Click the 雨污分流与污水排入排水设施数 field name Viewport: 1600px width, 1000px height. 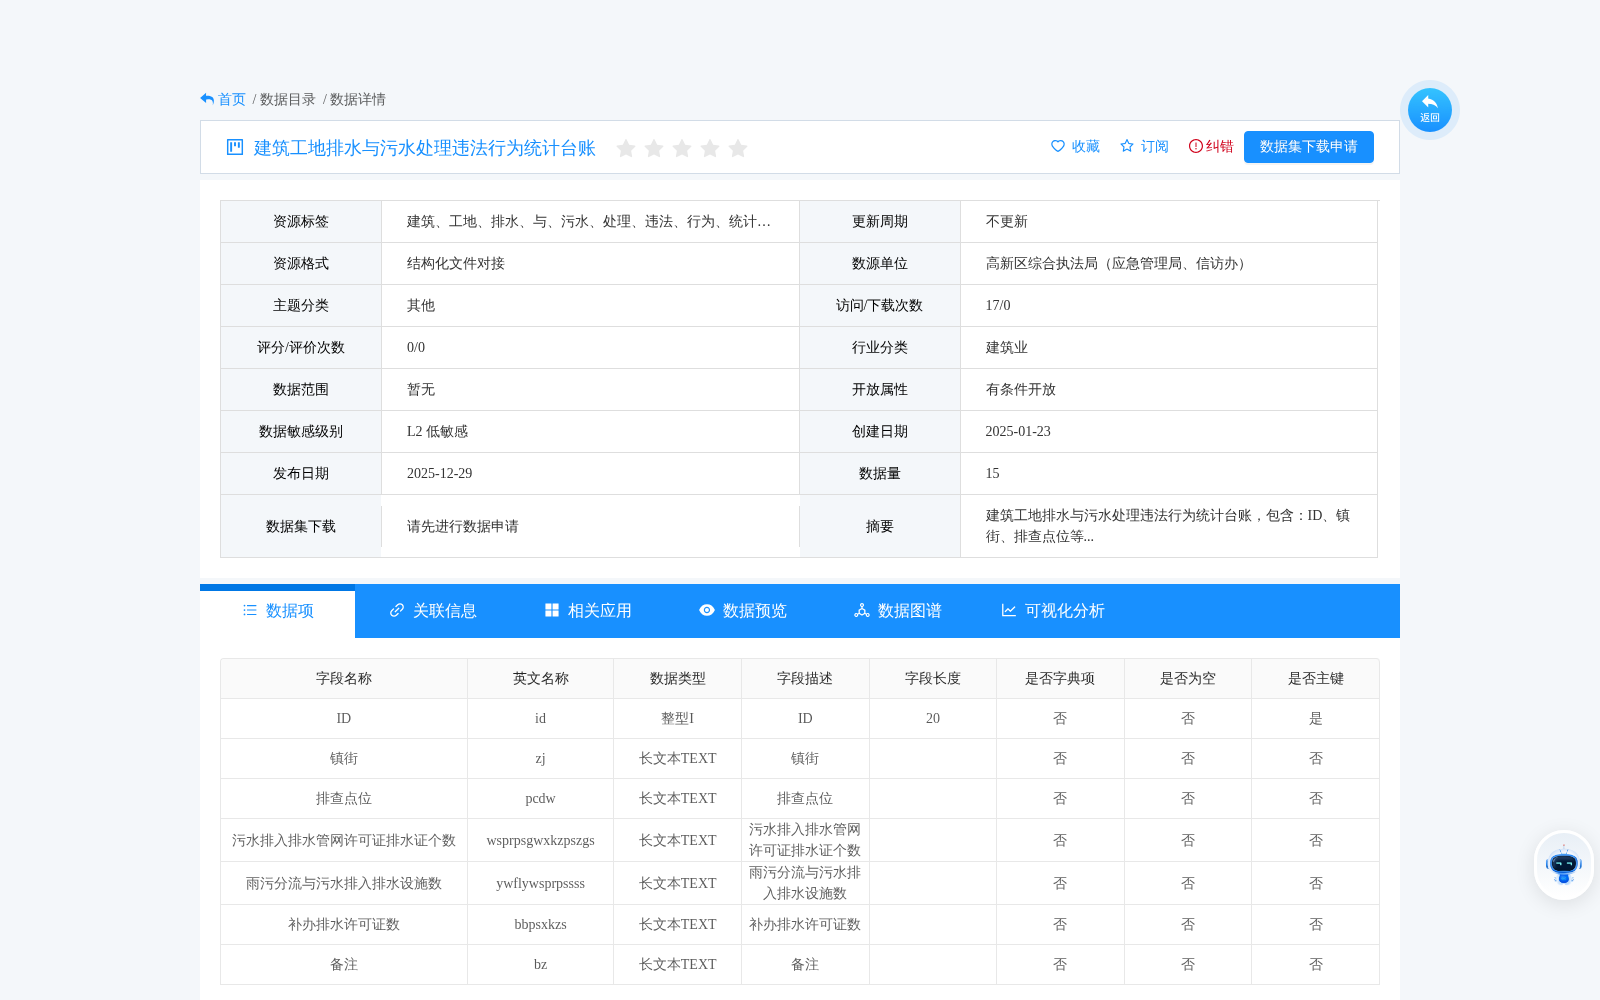coord(344,884)
